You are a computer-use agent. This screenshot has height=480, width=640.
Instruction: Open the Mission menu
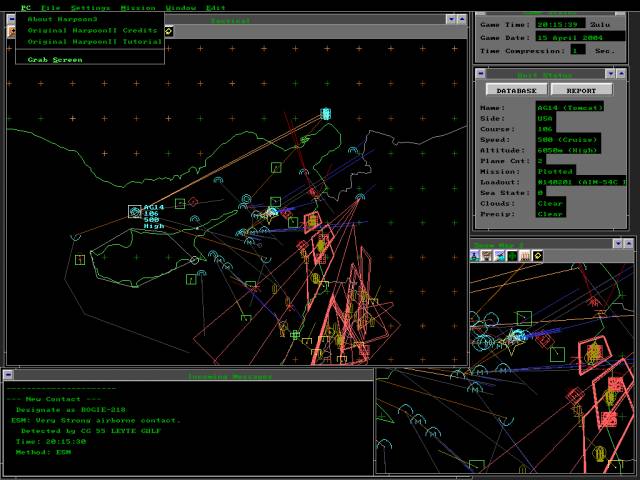138,8
